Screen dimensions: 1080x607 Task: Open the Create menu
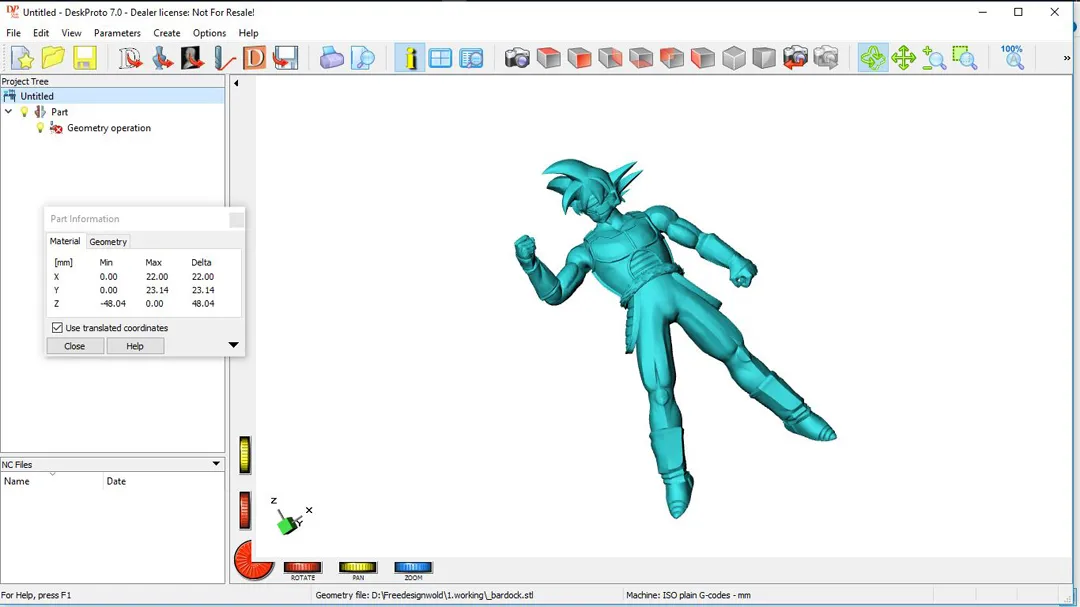[167, 33]
